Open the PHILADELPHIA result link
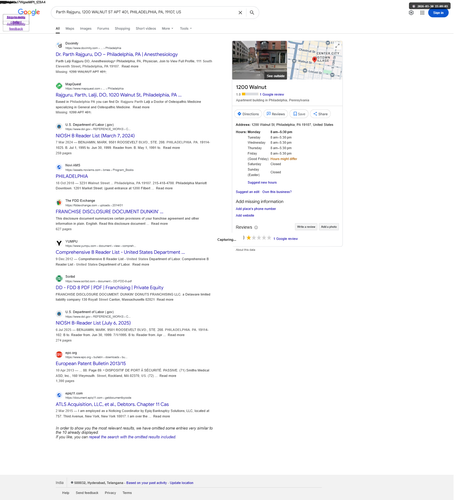The width and height of the screenshot is (459, 500). tap(72, 176)
